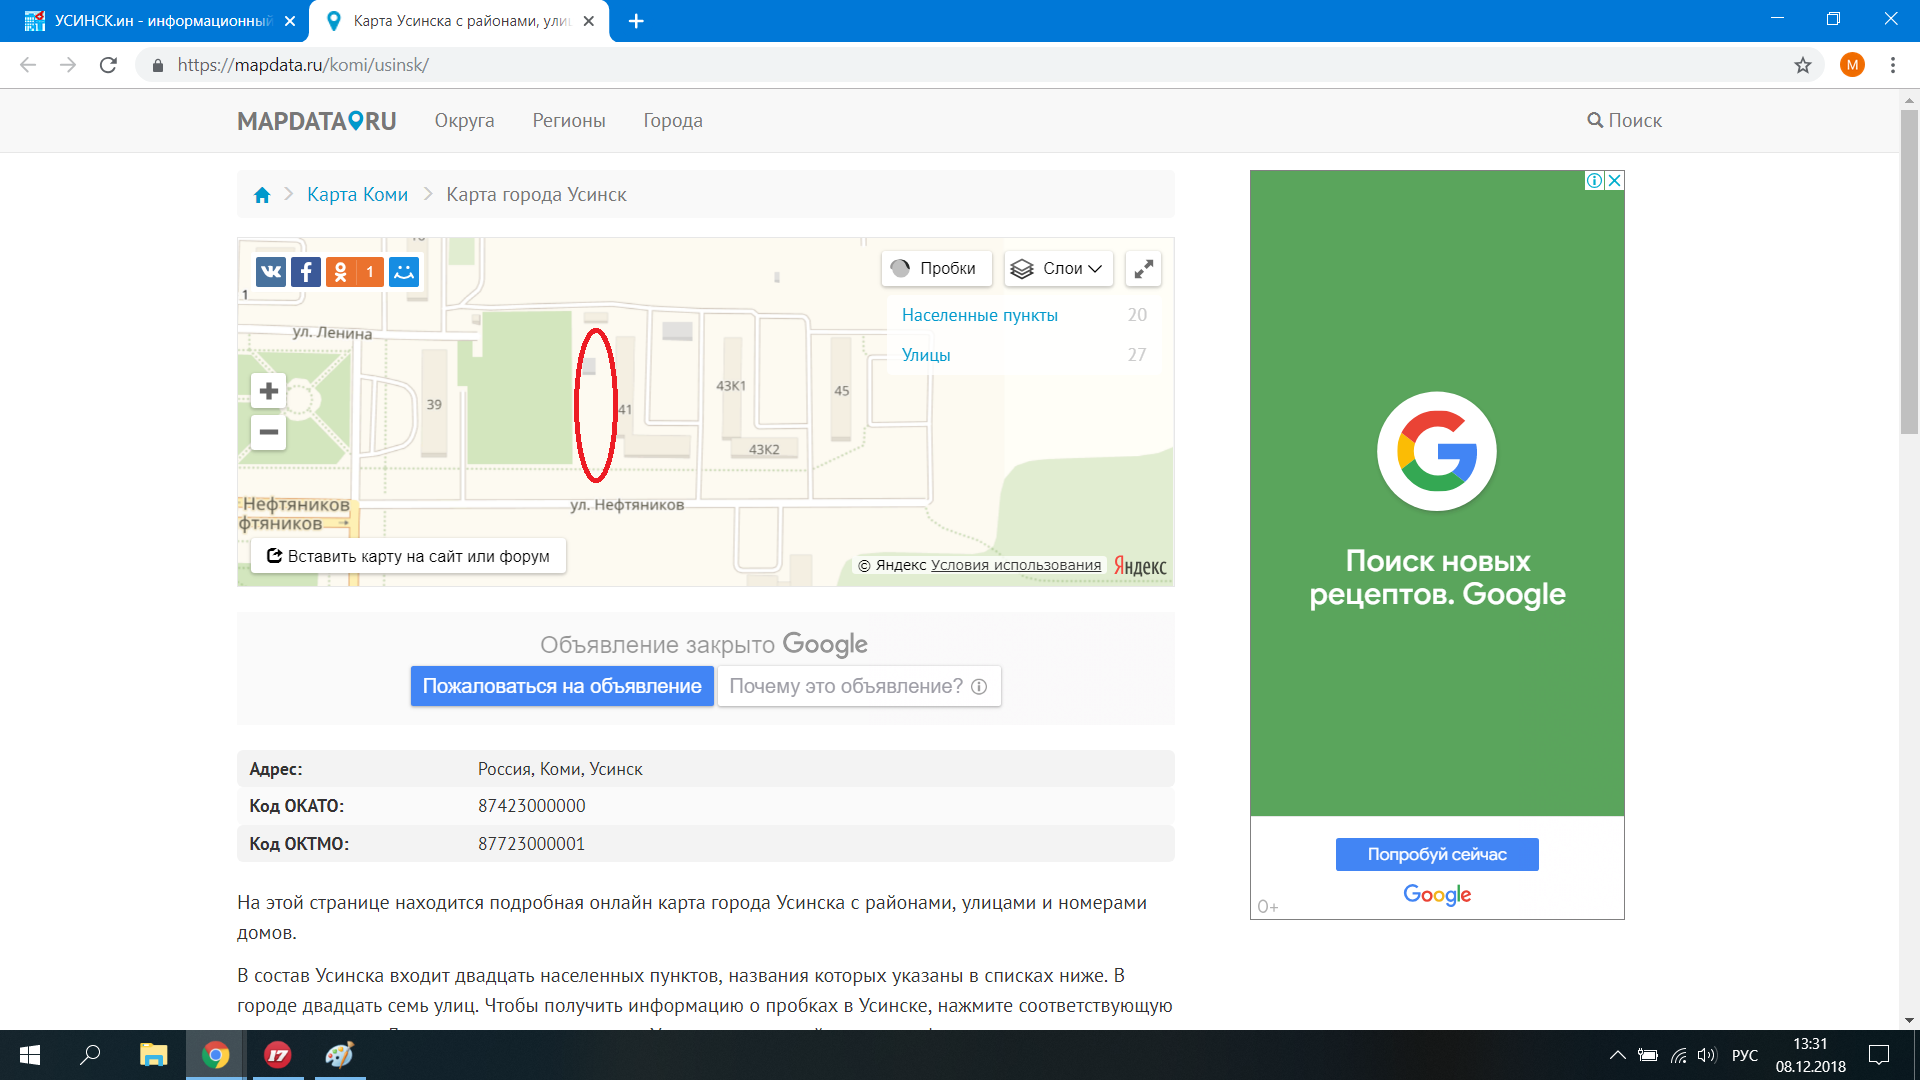Open Города menu item

(x=672, y=121)
